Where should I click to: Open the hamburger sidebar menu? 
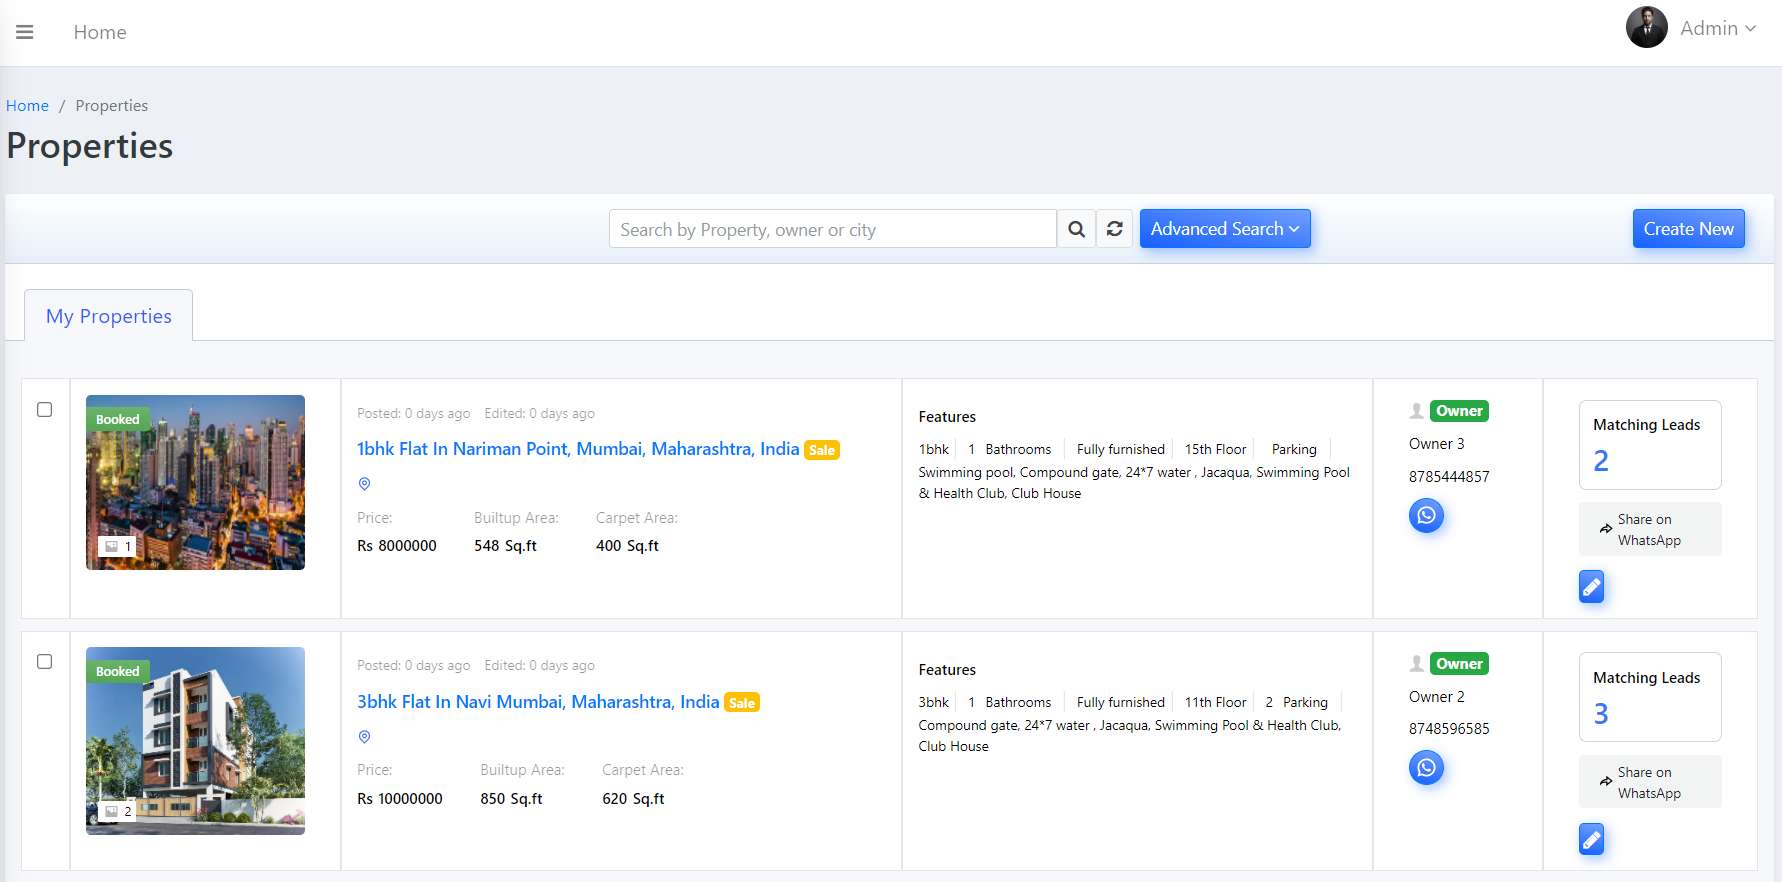click(x=25, y=32)
